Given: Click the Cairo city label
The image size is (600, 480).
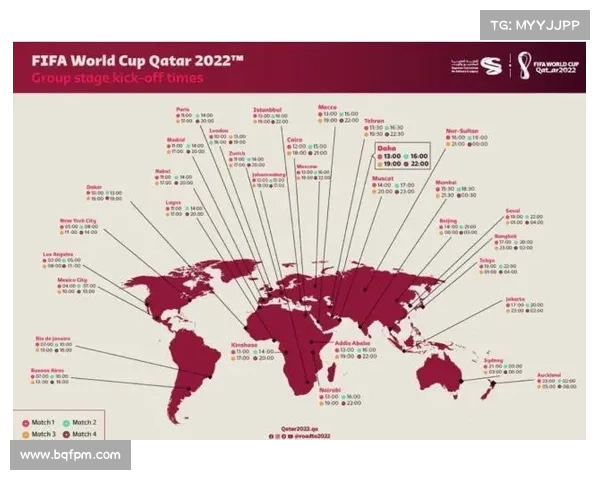Looking at the screenshot, I should pyautogui.click(x=295, y=140).
